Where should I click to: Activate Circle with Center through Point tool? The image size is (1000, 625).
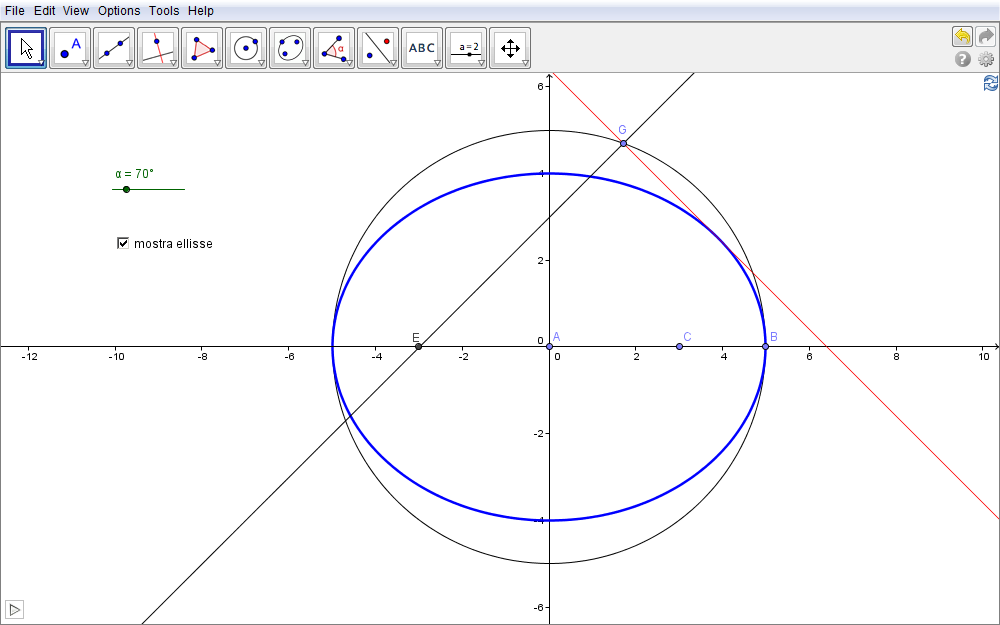pos(246,48)
